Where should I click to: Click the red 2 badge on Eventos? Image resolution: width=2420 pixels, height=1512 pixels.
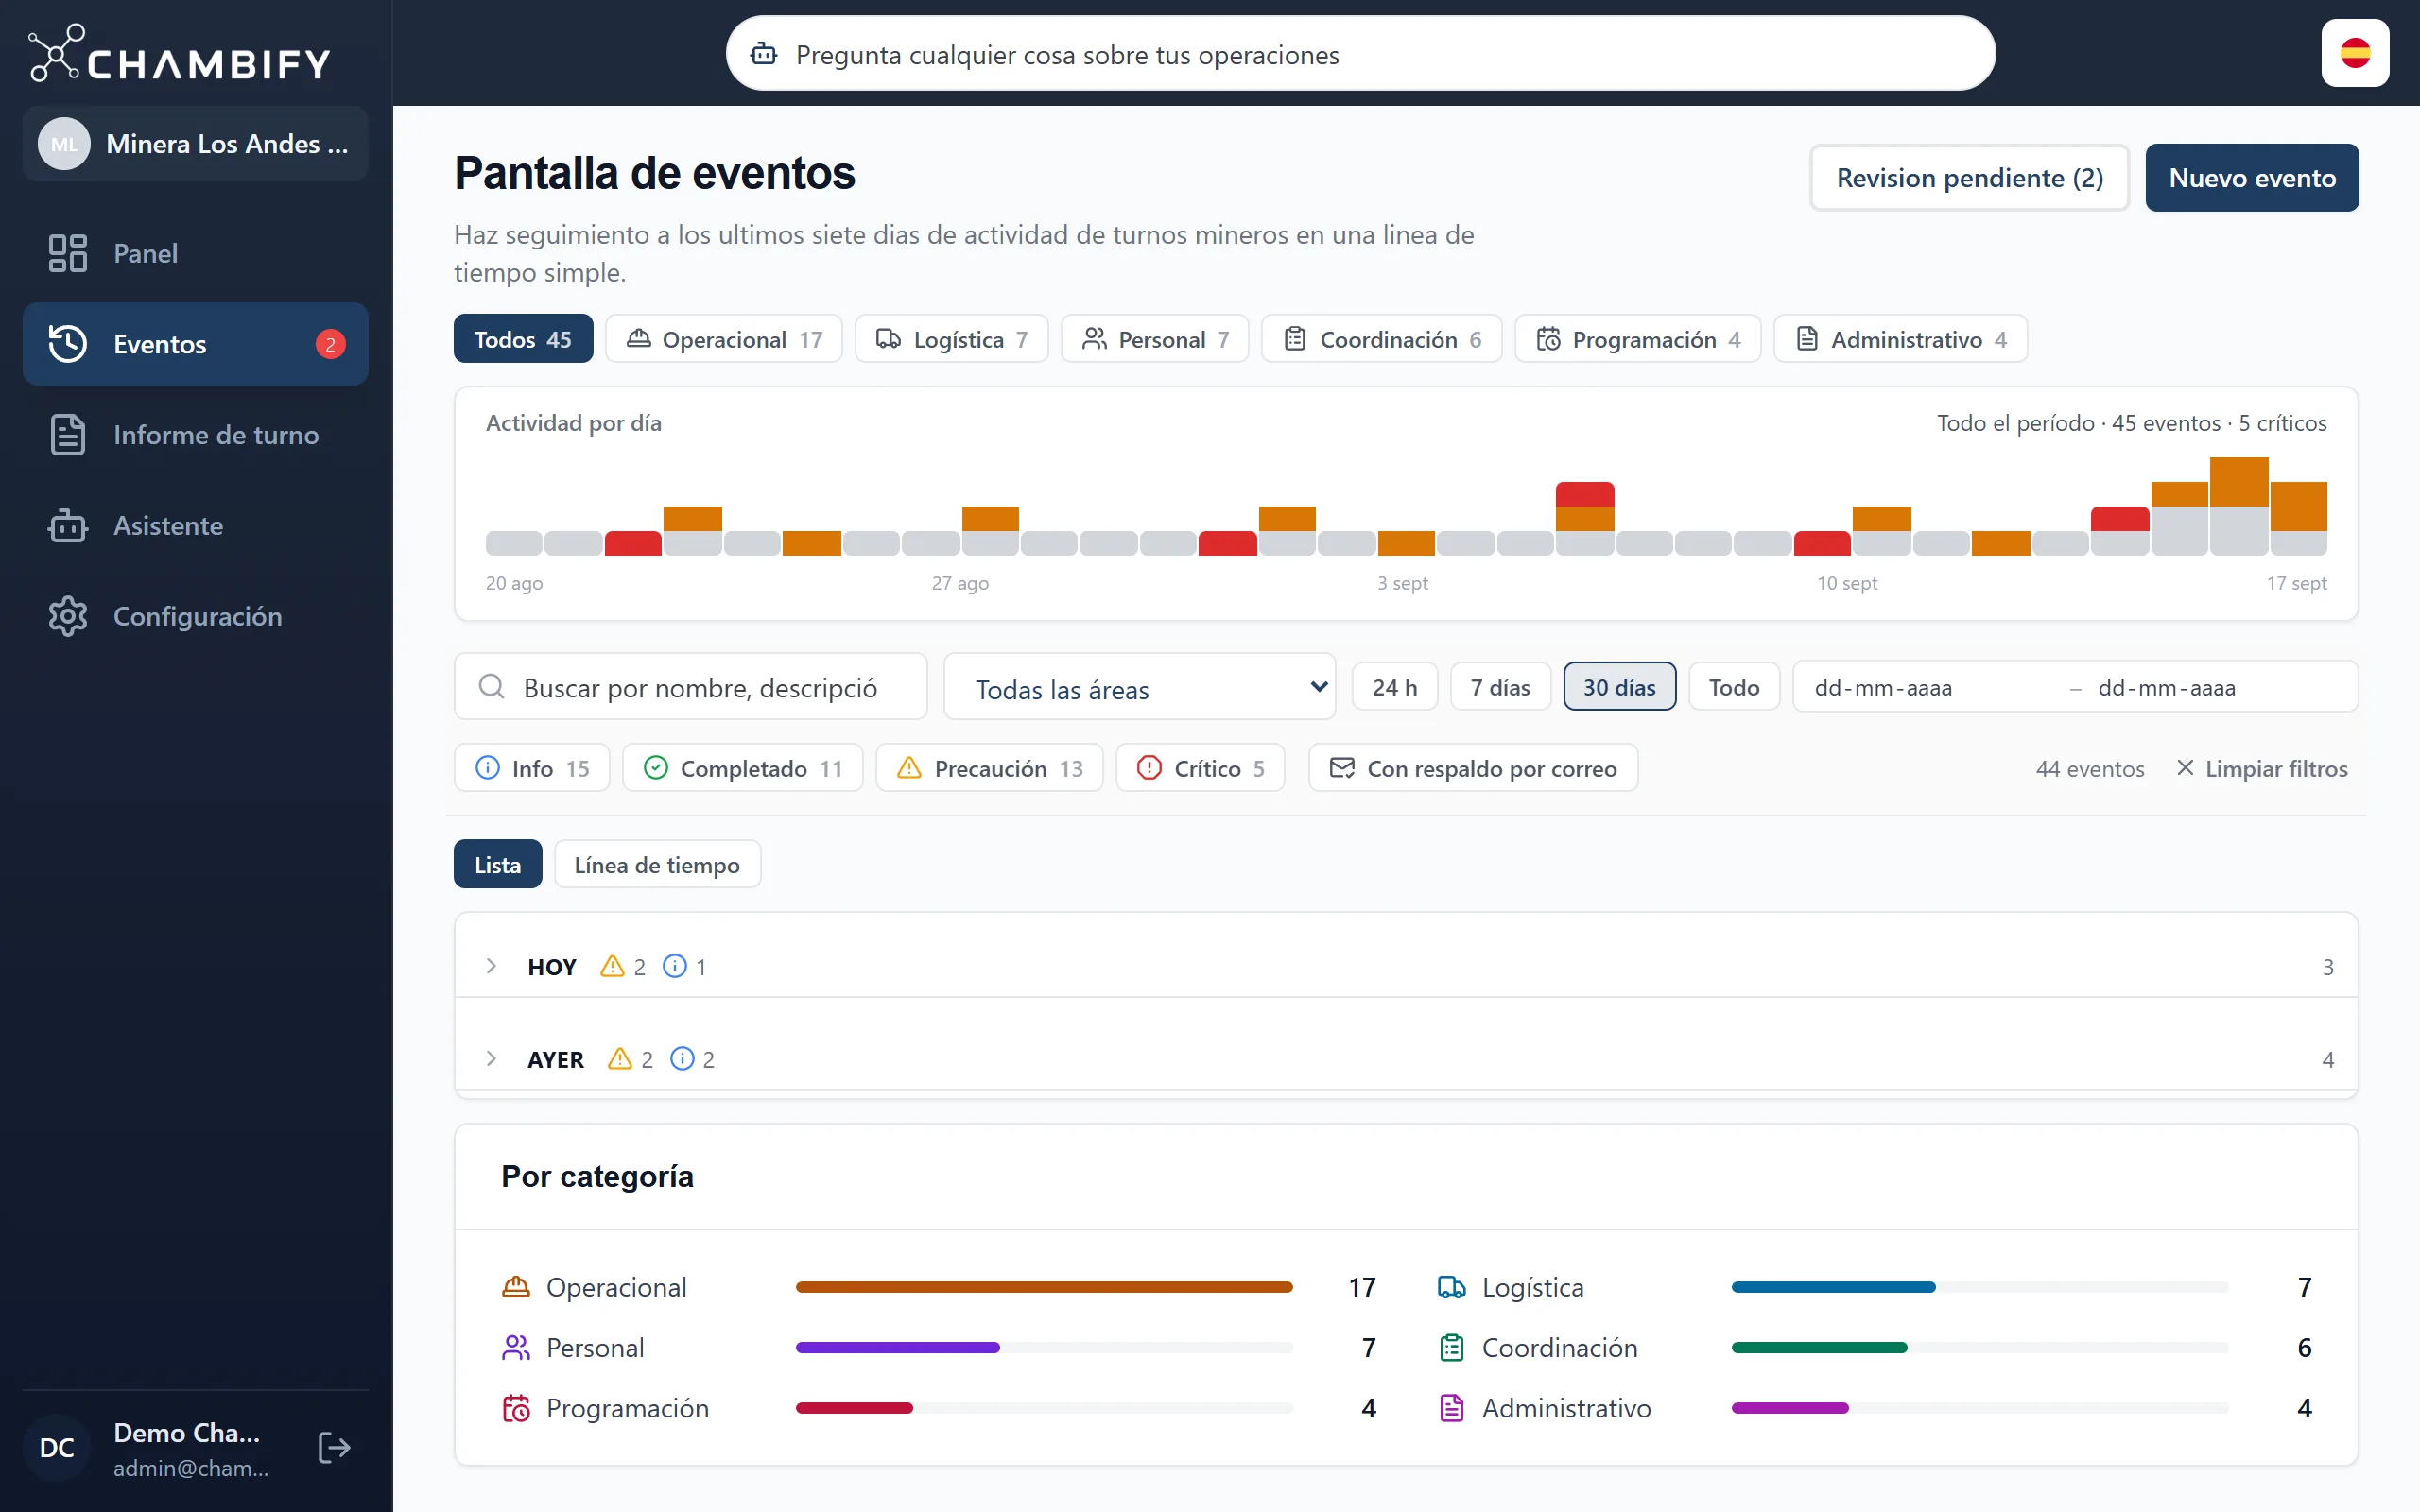click(x=330, y=344)
